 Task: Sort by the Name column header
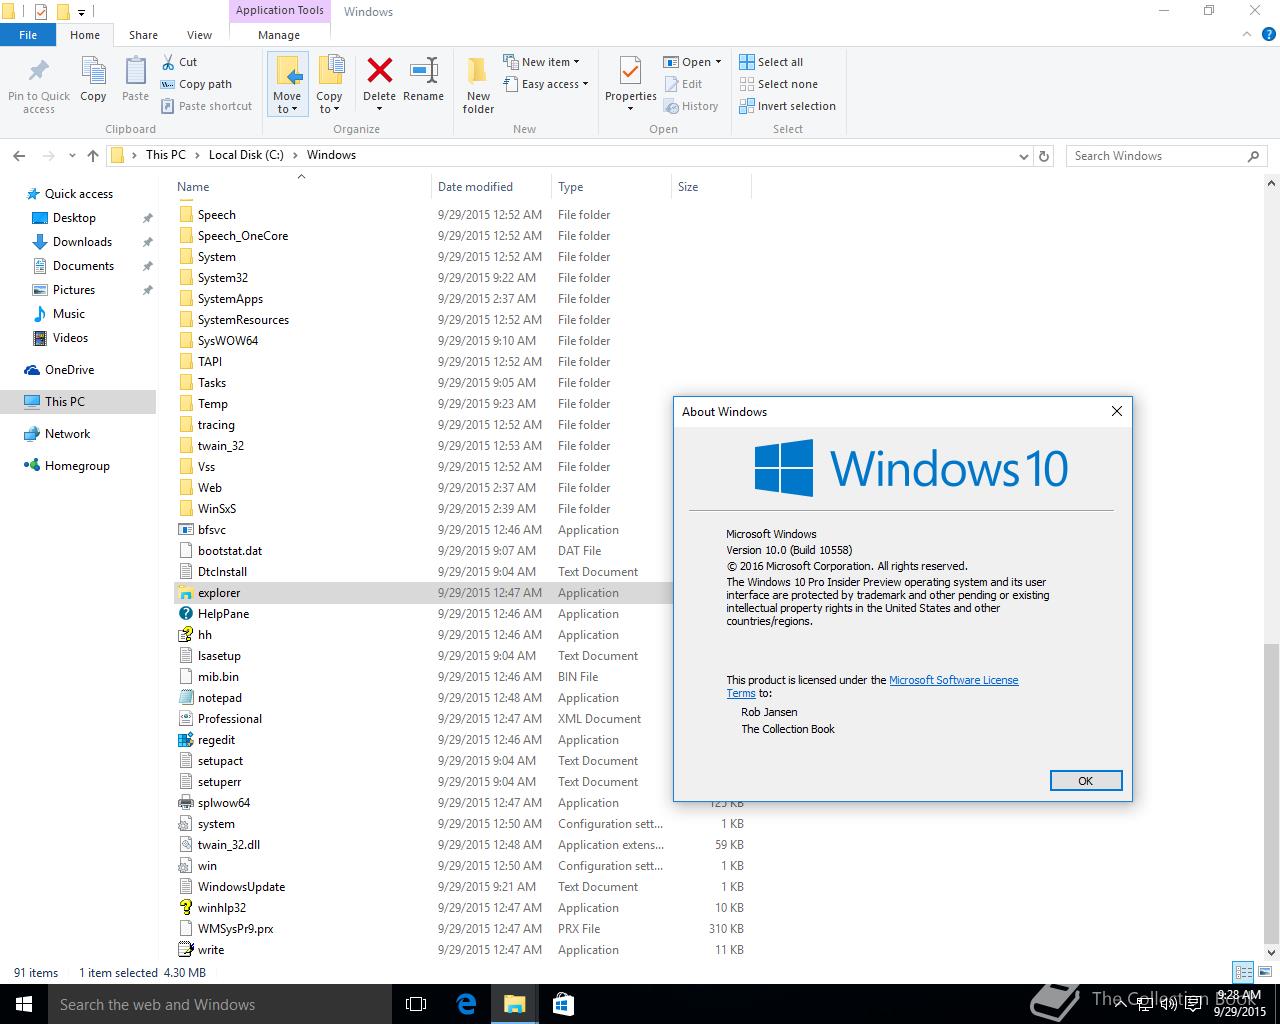click(x=301, y=187)
